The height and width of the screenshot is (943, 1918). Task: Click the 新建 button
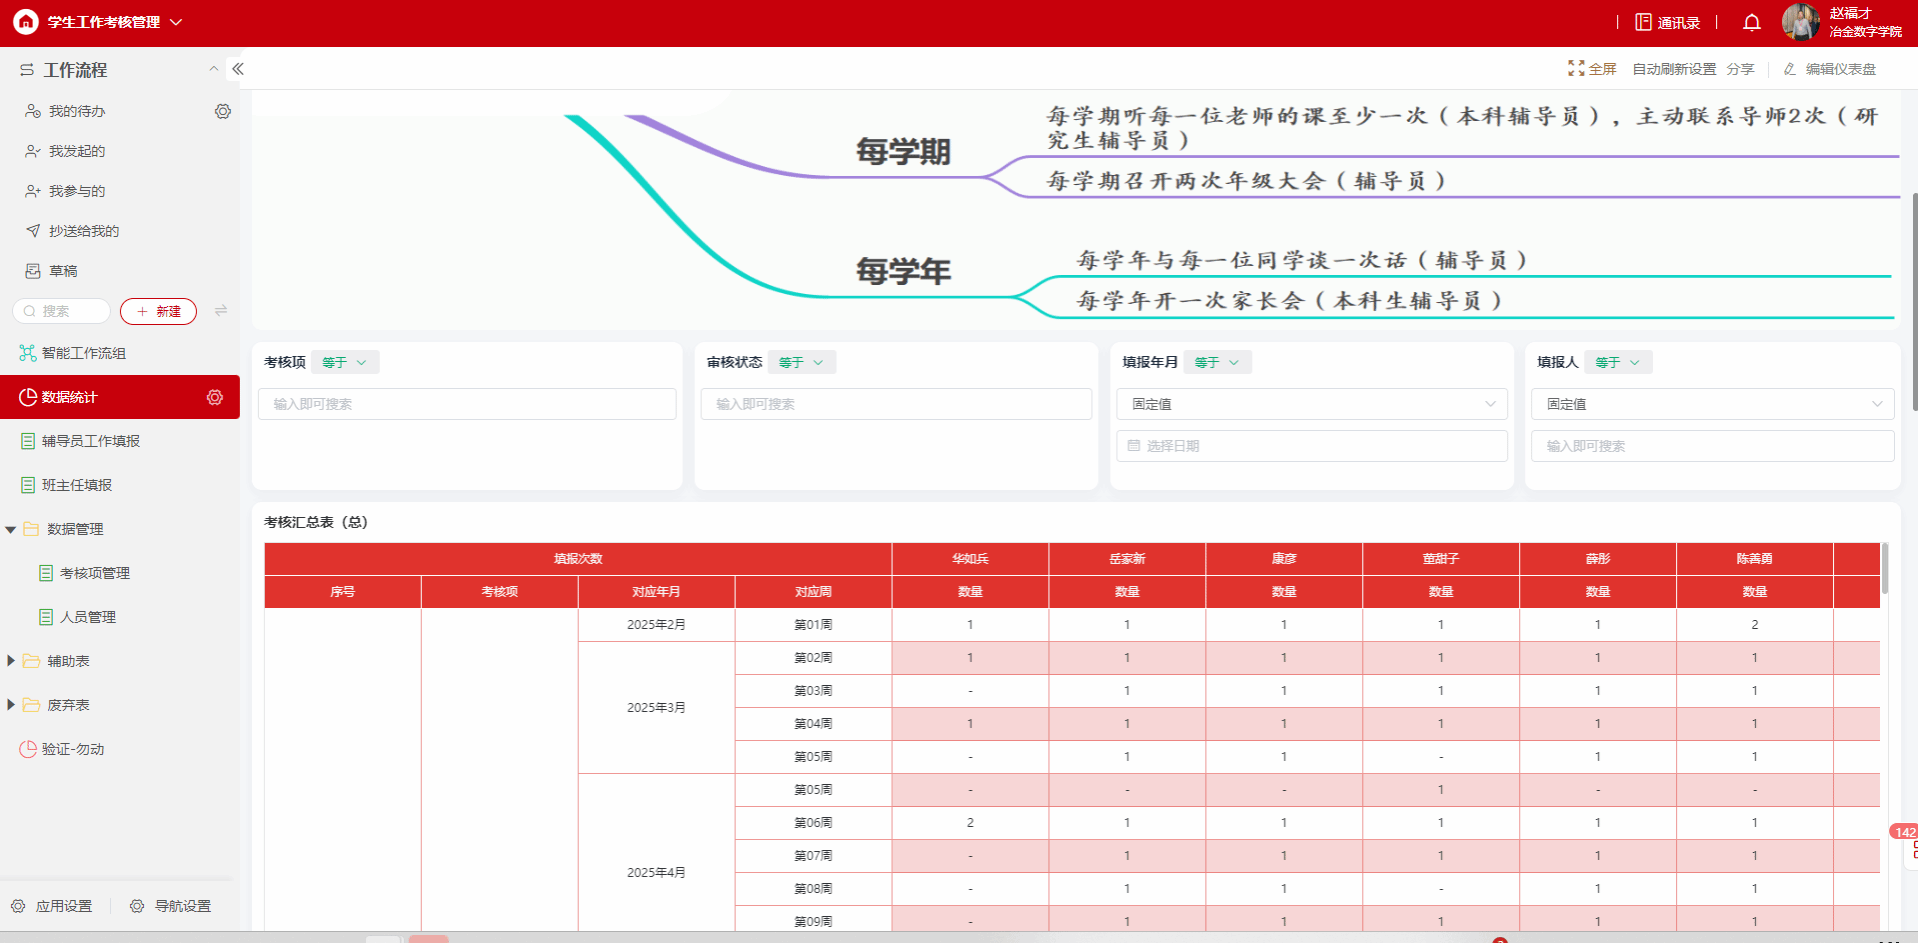tap(158, 311)
